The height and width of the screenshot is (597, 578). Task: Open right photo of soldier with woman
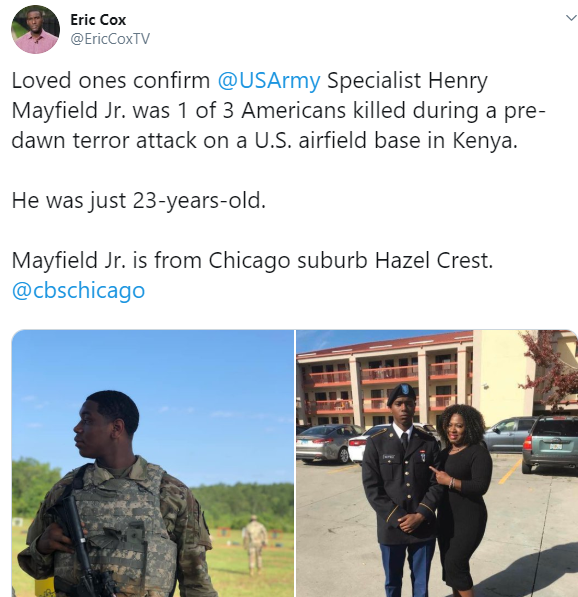(437, 463)
